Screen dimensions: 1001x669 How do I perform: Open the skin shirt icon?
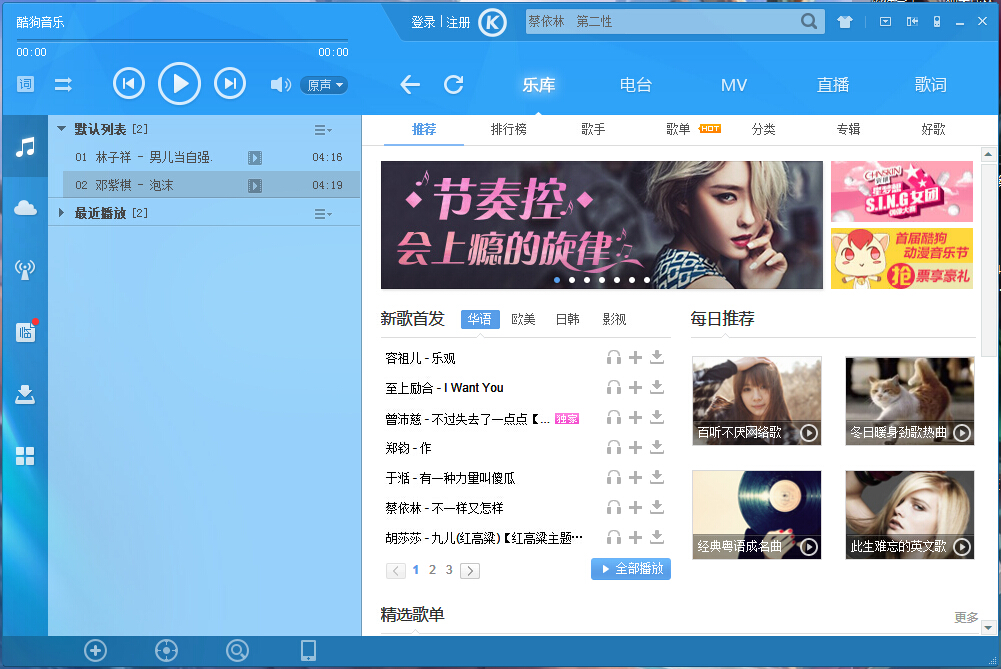(845, 22)
